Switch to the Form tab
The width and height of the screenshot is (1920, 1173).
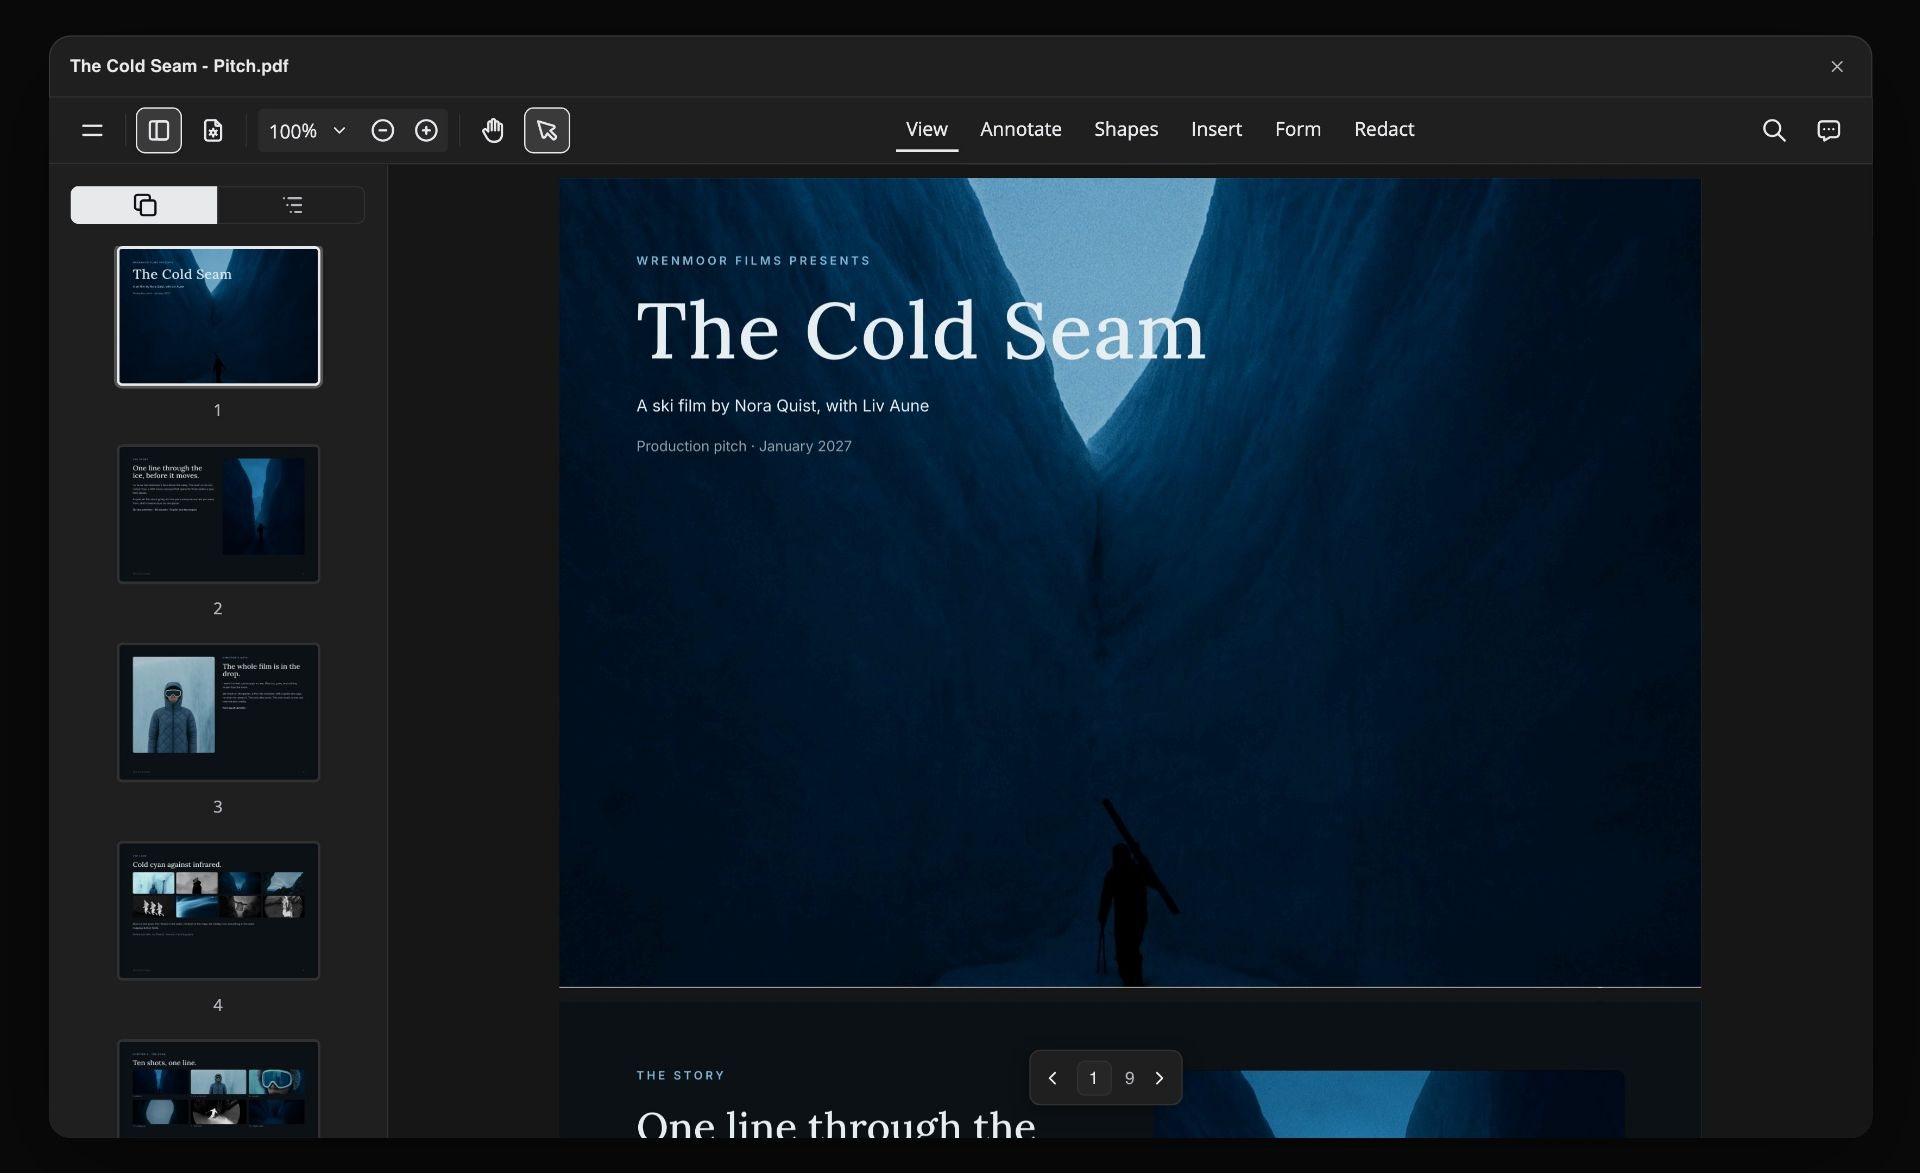pyautogui.click(x=1298, y=129)
